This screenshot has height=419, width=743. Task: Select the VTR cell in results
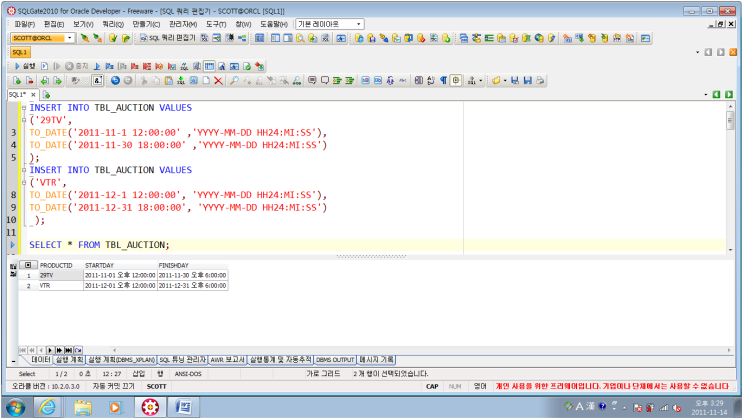point(61,286)
